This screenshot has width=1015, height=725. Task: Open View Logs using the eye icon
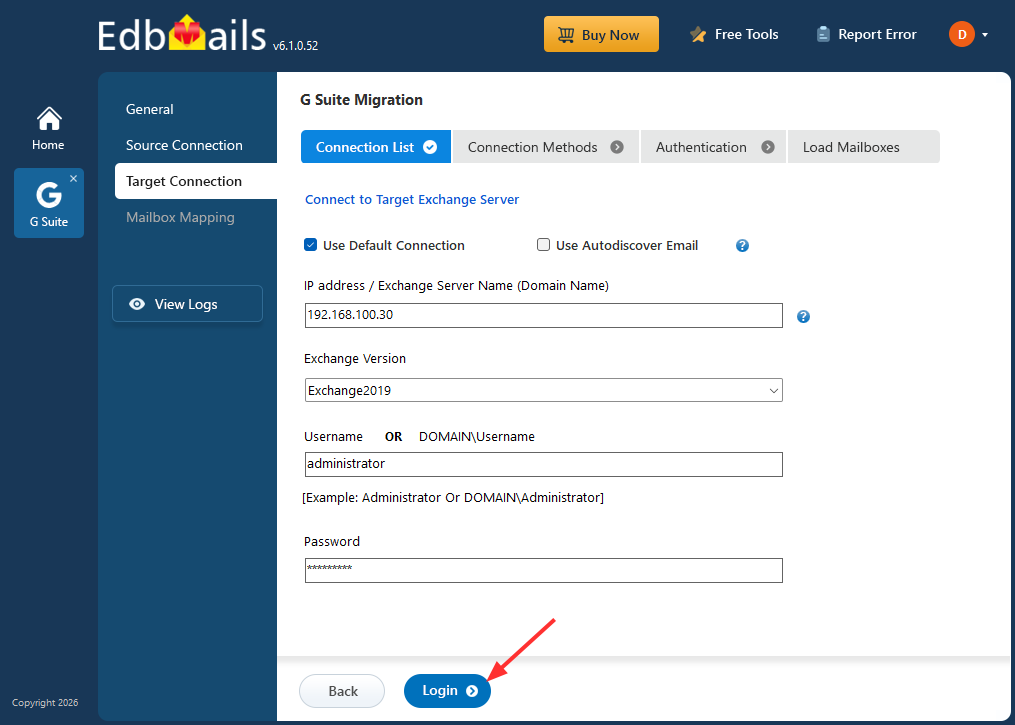coord(137,304)
